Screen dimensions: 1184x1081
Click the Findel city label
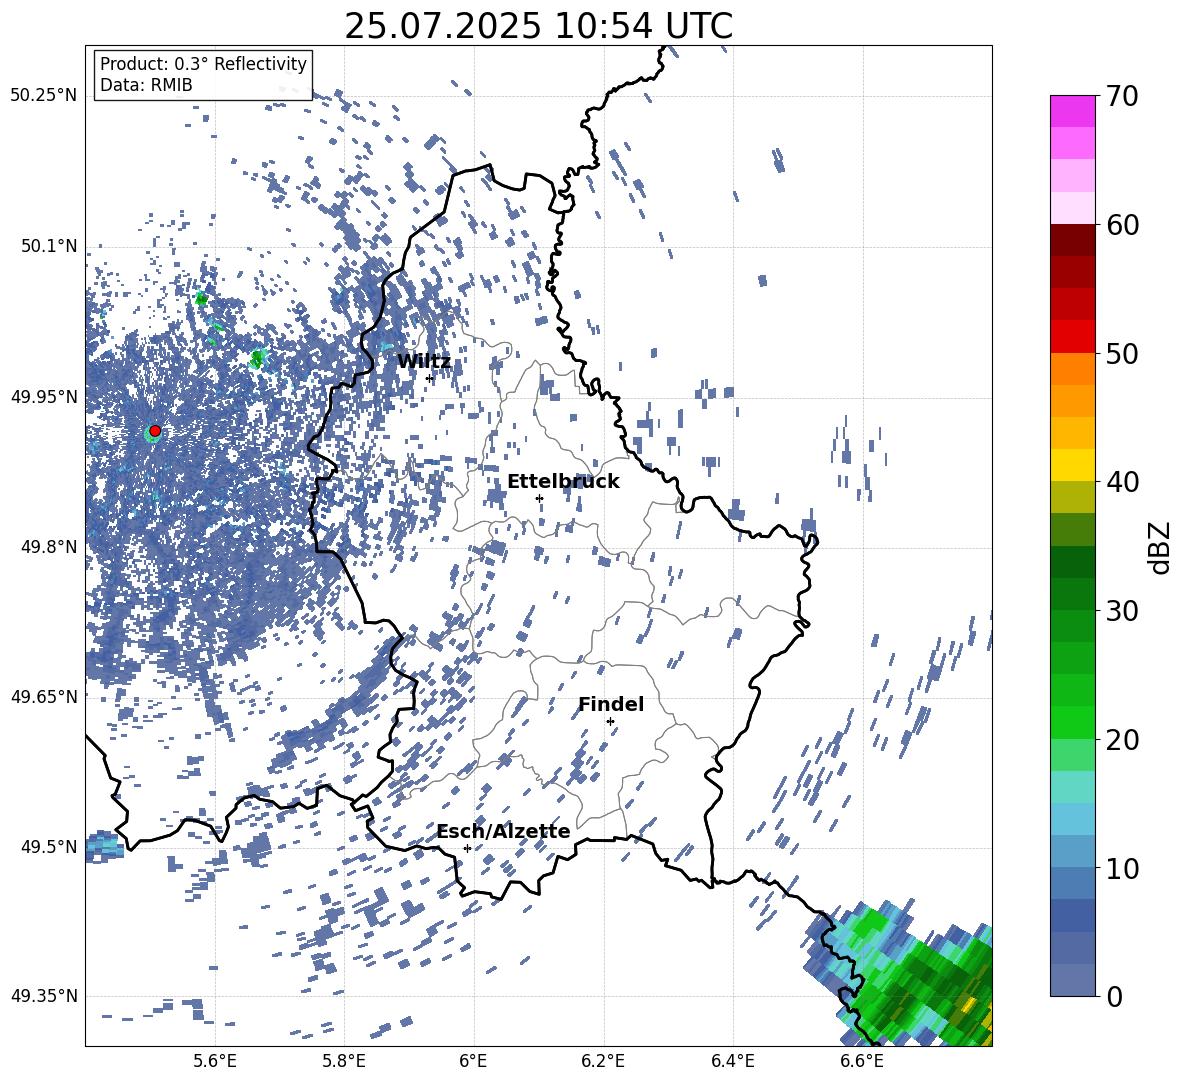pyautogui.click(x=611, y=704)
